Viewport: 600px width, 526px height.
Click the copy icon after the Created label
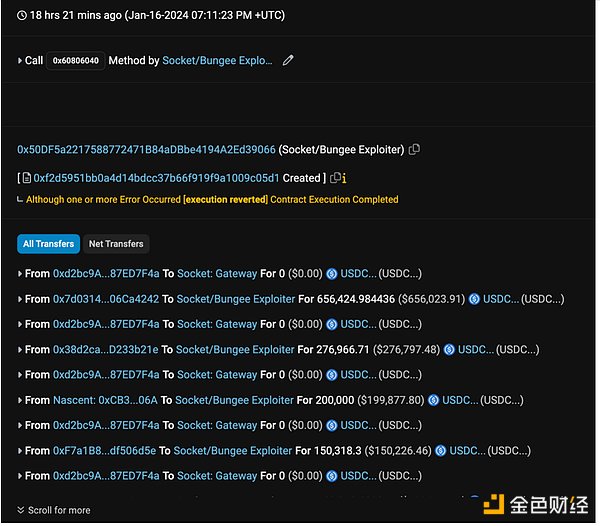click(x=335, y=178)
